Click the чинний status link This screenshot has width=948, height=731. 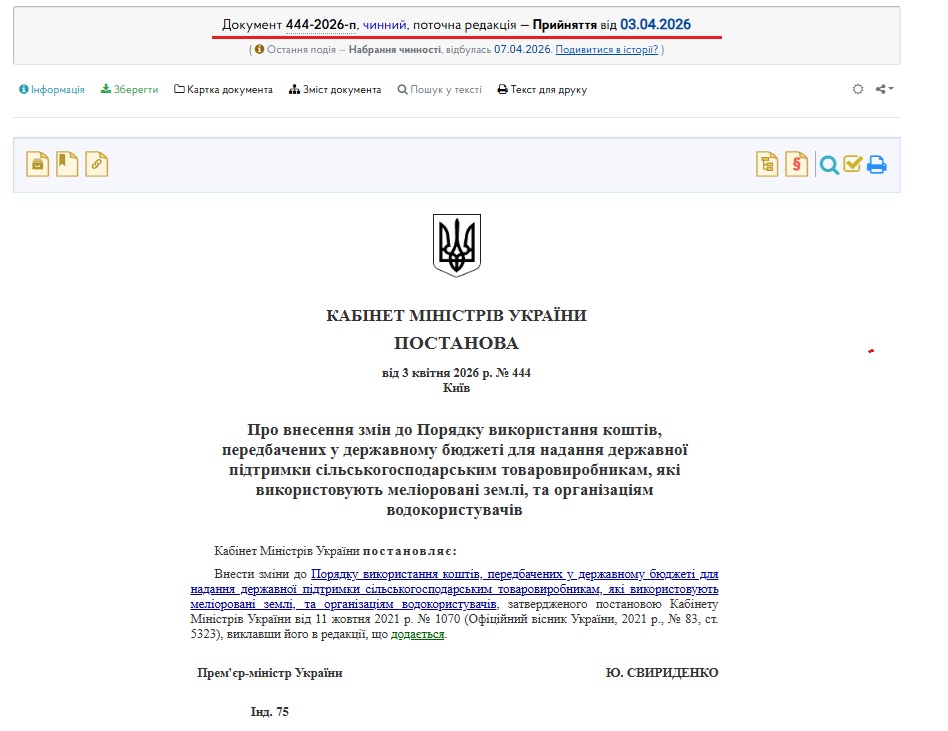pyautogui.click(x=385, y=25)
